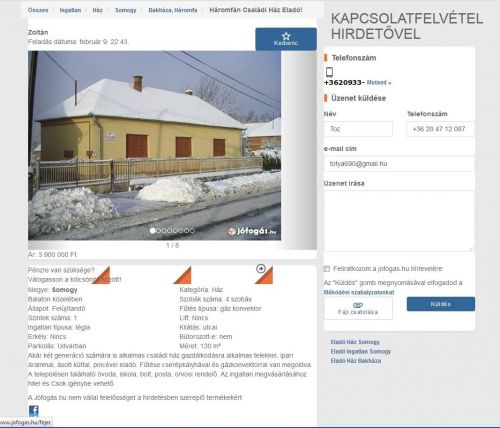Select the first gallery dot indicator

(153, 230)
